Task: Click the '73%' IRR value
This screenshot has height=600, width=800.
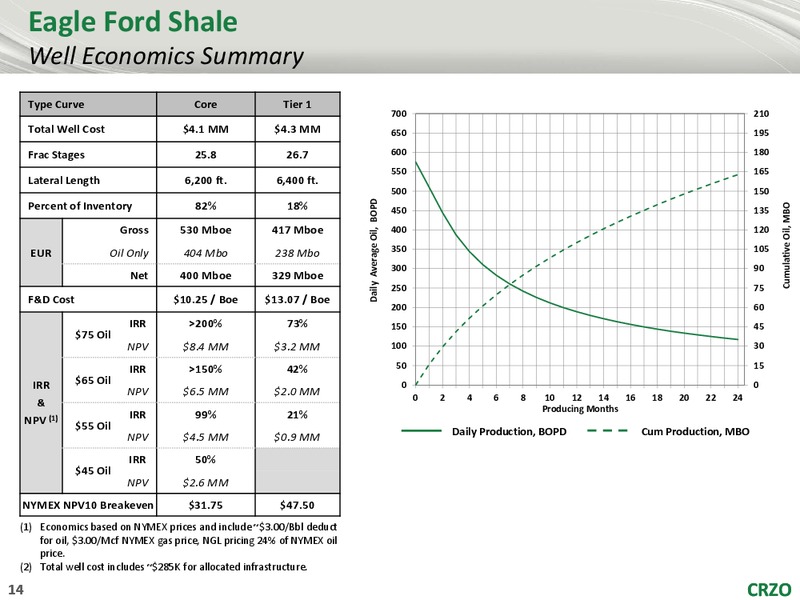Action: pyautogui.click(x=297, y=323)
